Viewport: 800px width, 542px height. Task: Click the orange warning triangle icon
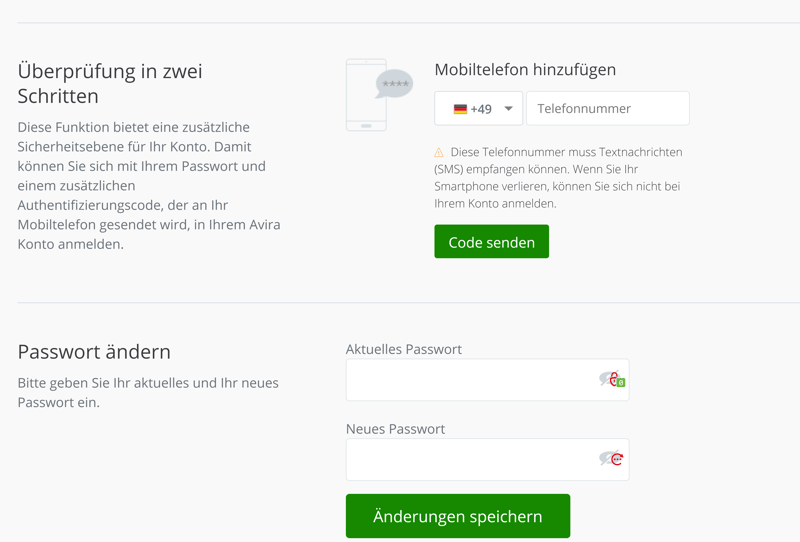[439, 153]
